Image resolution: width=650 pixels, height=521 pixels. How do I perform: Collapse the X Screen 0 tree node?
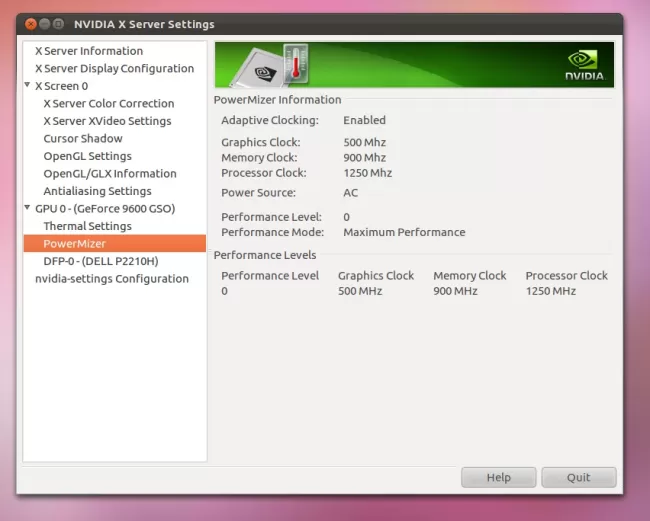point(28,86)
